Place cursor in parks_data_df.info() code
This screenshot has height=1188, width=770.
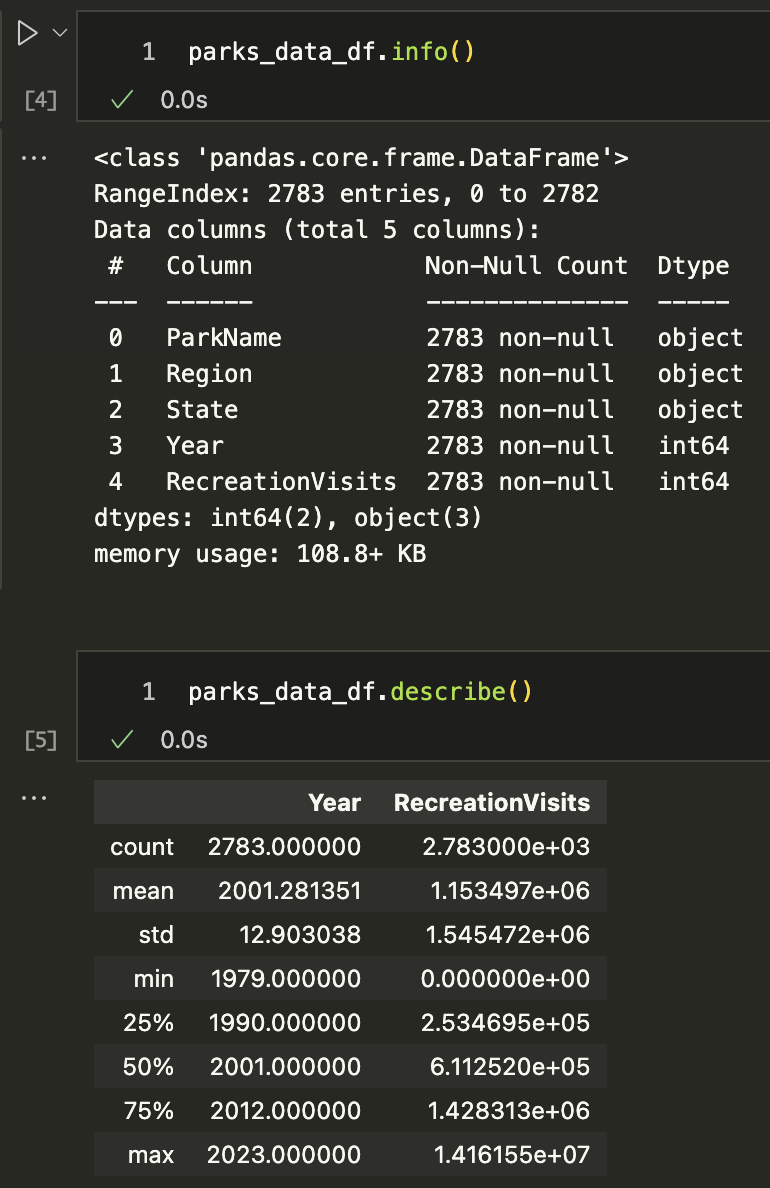(x=330, y=52)
